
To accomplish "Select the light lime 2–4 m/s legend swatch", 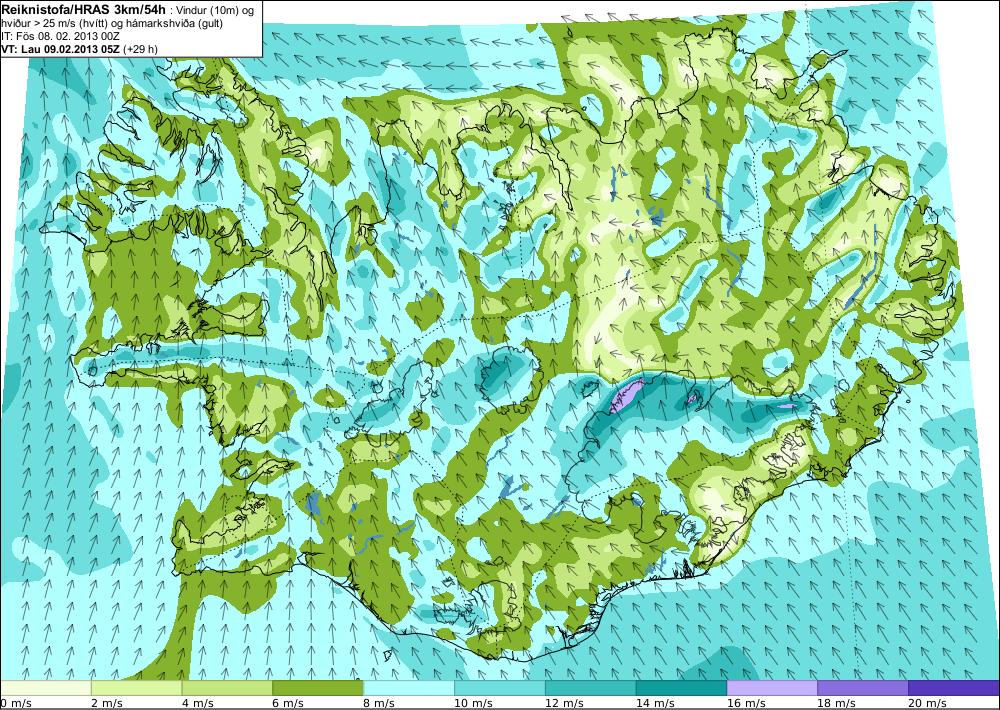I will [x=136, y=688].
